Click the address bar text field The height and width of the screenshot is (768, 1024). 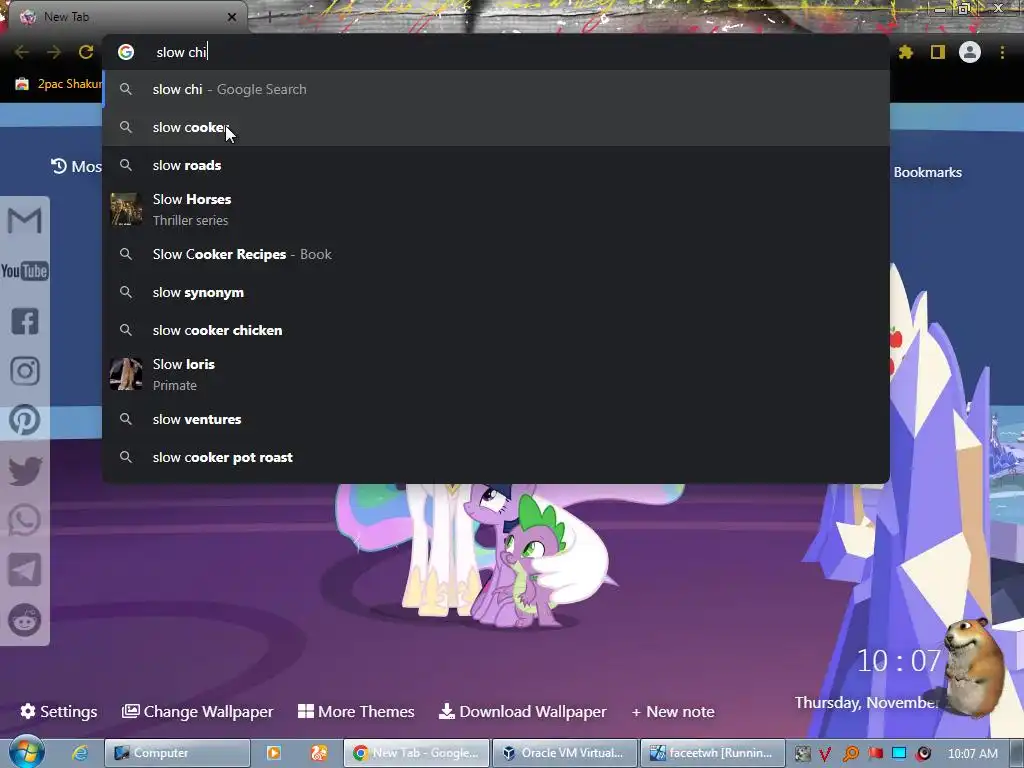click(496, 52)
